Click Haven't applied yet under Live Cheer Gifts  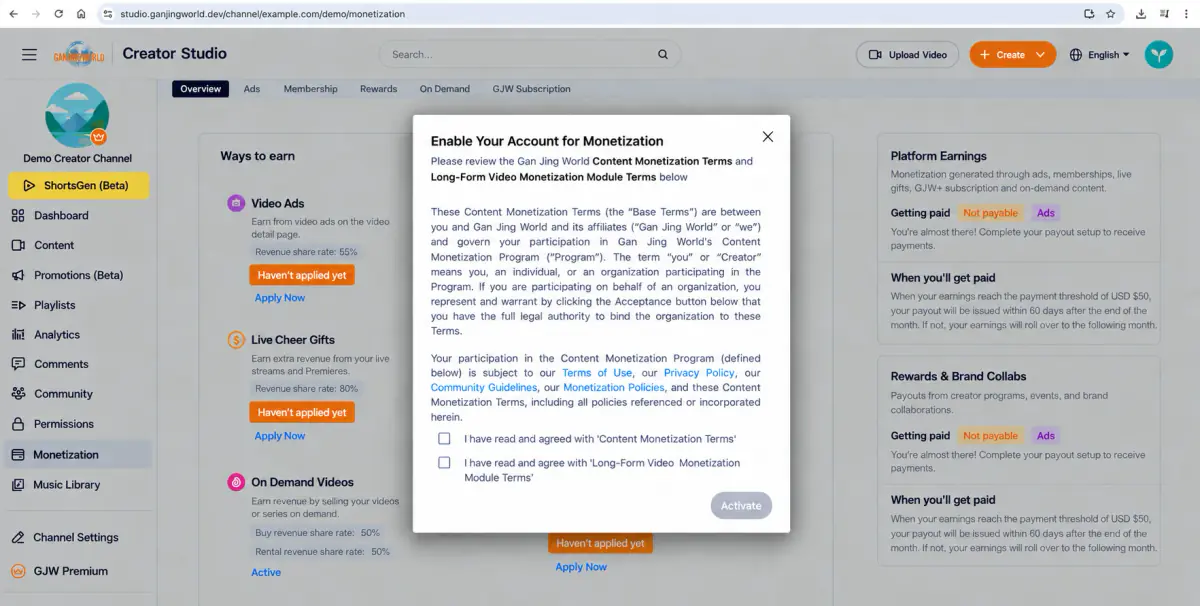302,412
